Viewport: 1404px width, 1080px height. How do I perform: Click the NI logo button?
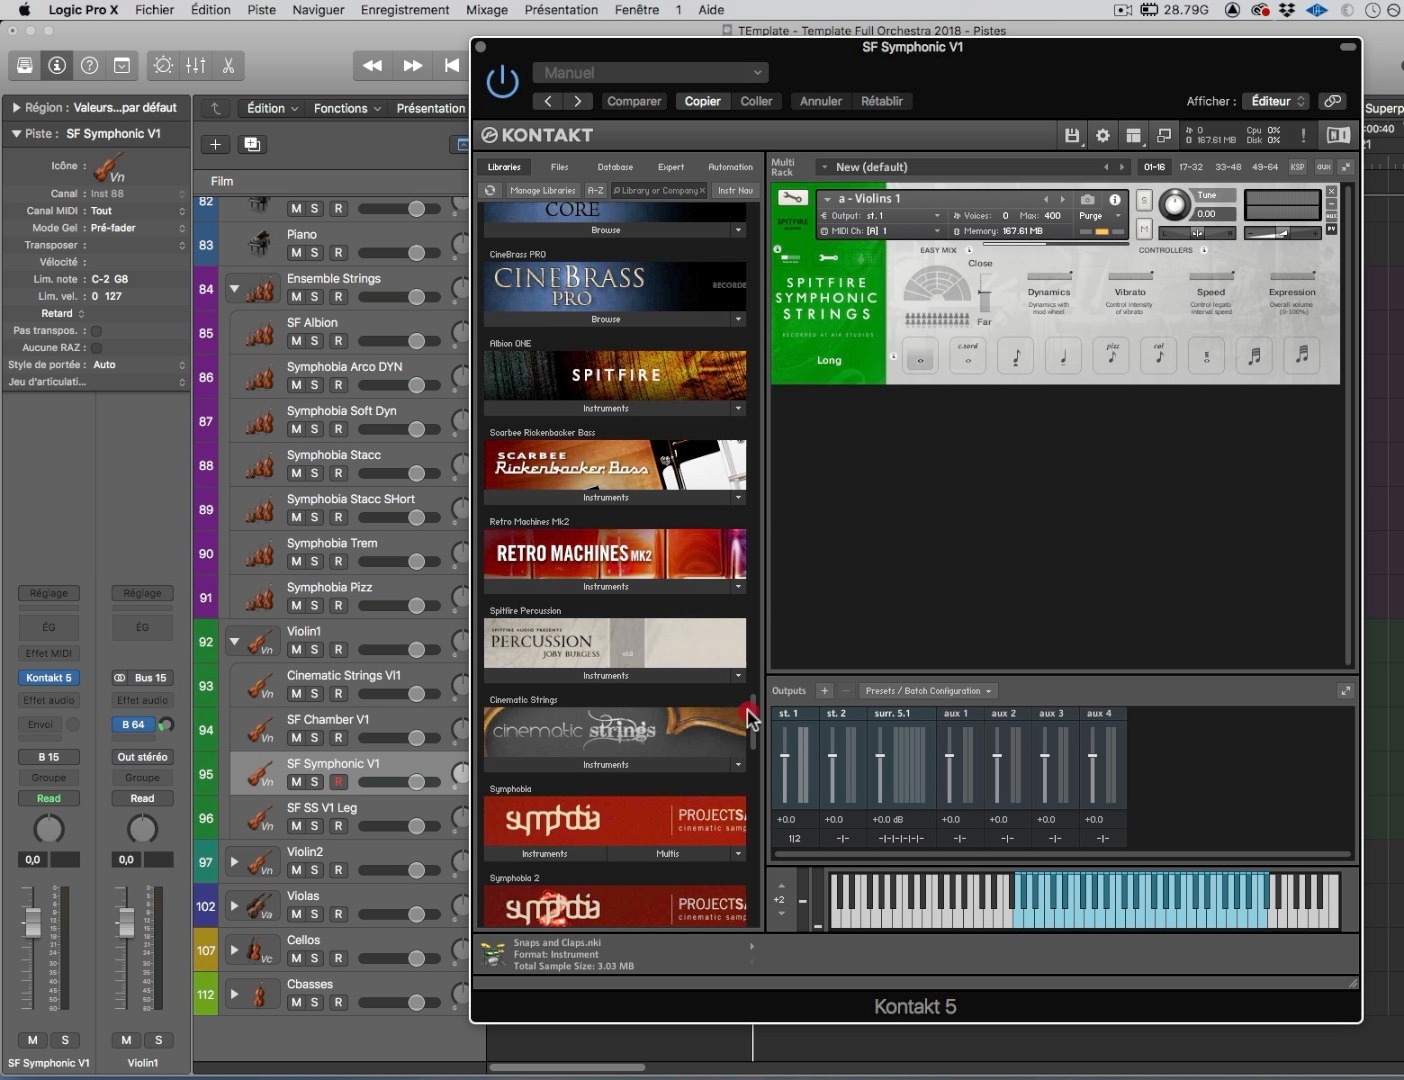pos(1338,135)
